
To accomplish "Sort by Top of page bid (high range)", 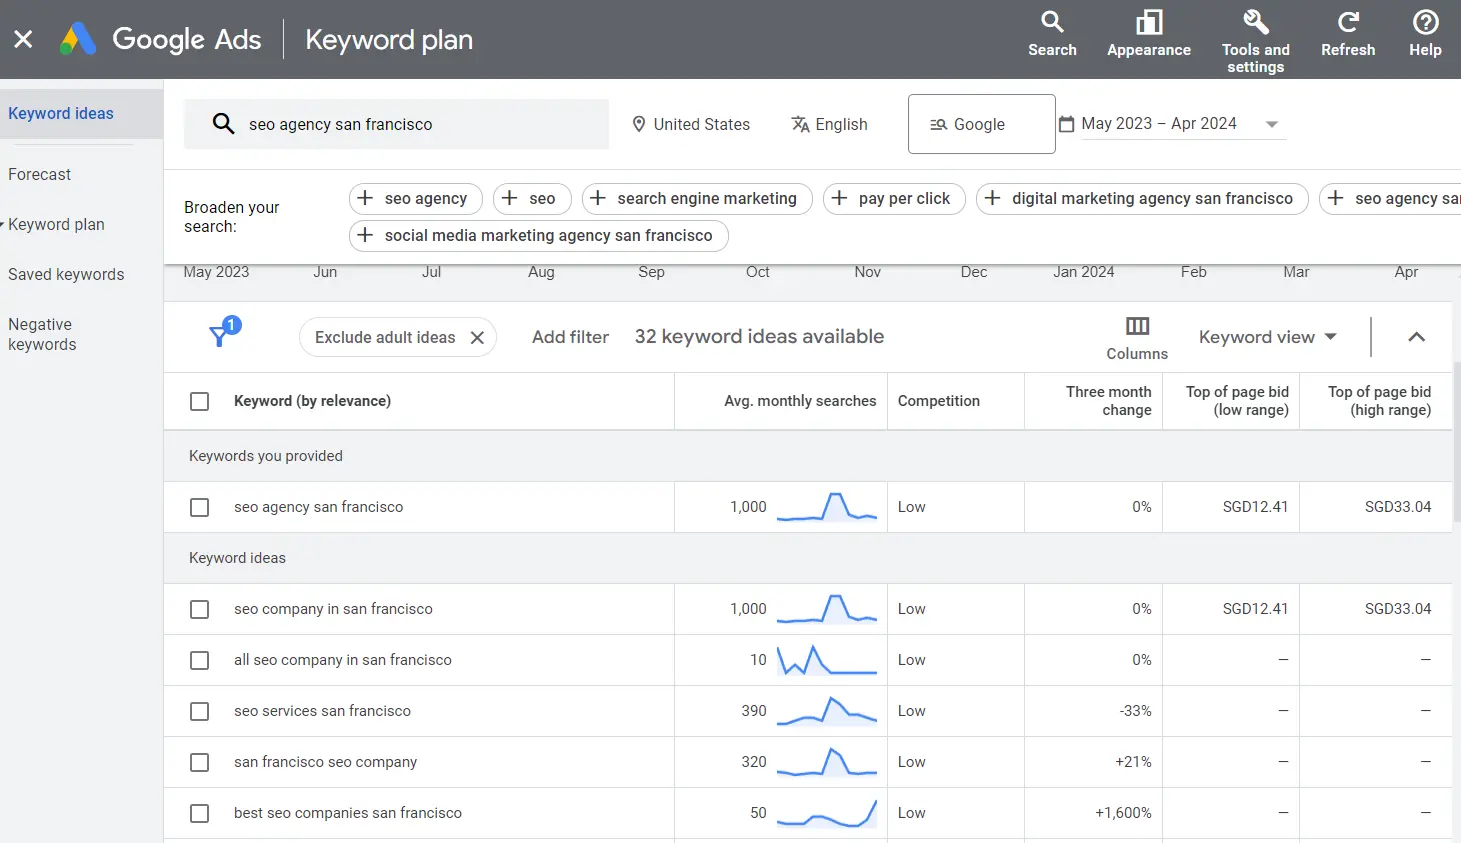I will pos(1379,401).
